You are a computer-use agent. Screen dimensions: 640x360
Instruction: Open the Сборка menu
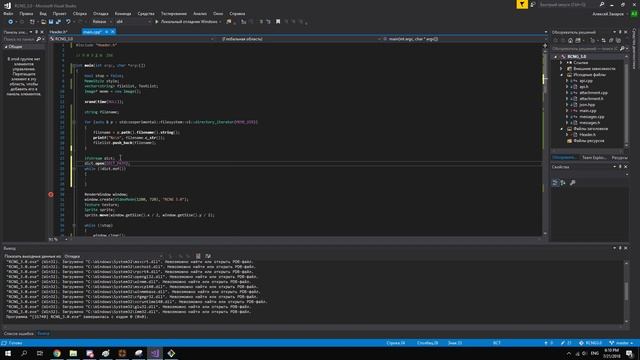click(80, 13)
